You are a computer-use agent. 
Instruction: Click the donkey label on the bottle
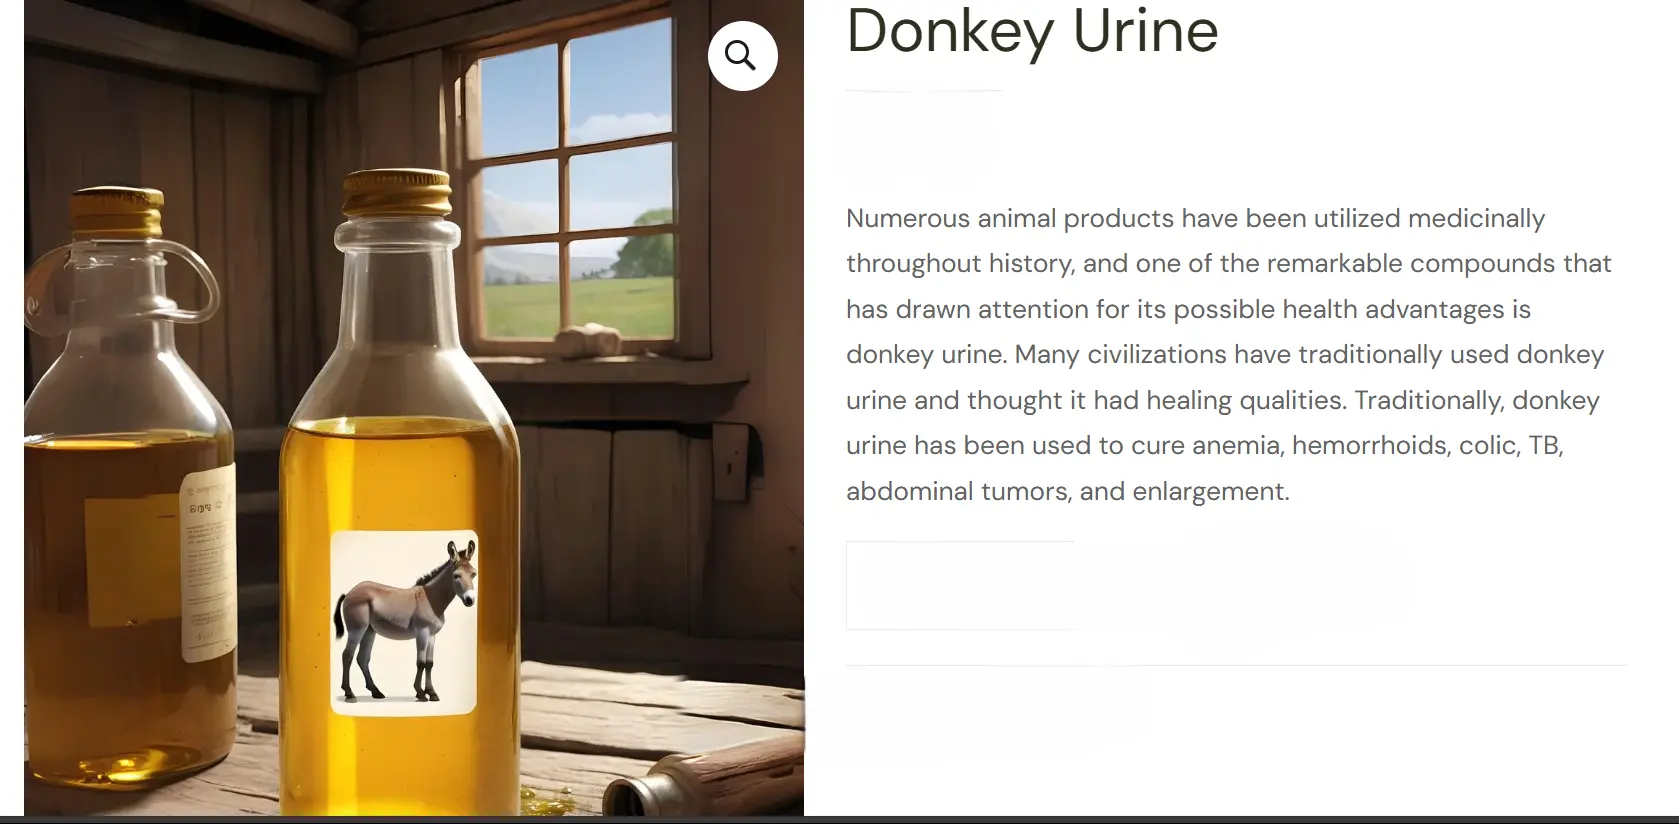(x=404, y=623)
